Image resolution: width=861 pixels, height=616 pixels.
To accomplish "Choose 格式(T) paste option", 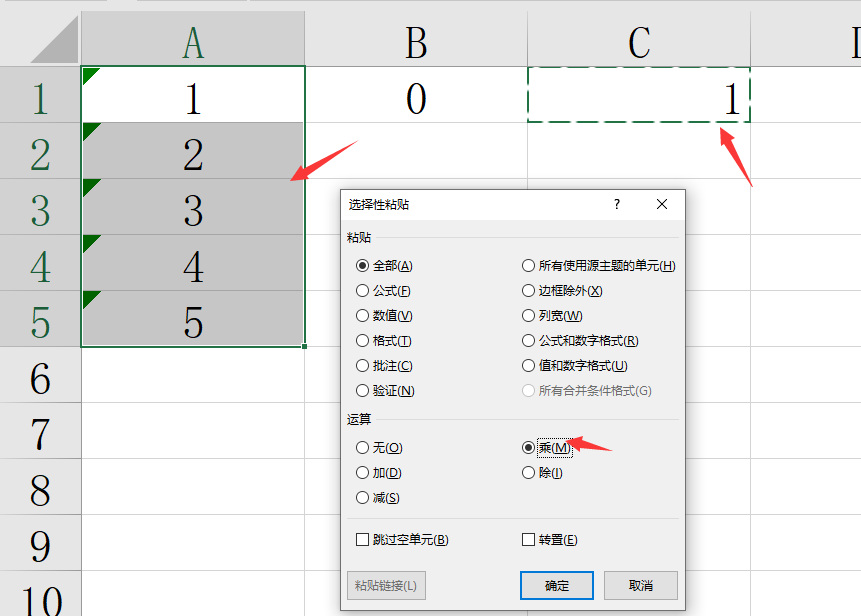I will (x=383, y=341).
